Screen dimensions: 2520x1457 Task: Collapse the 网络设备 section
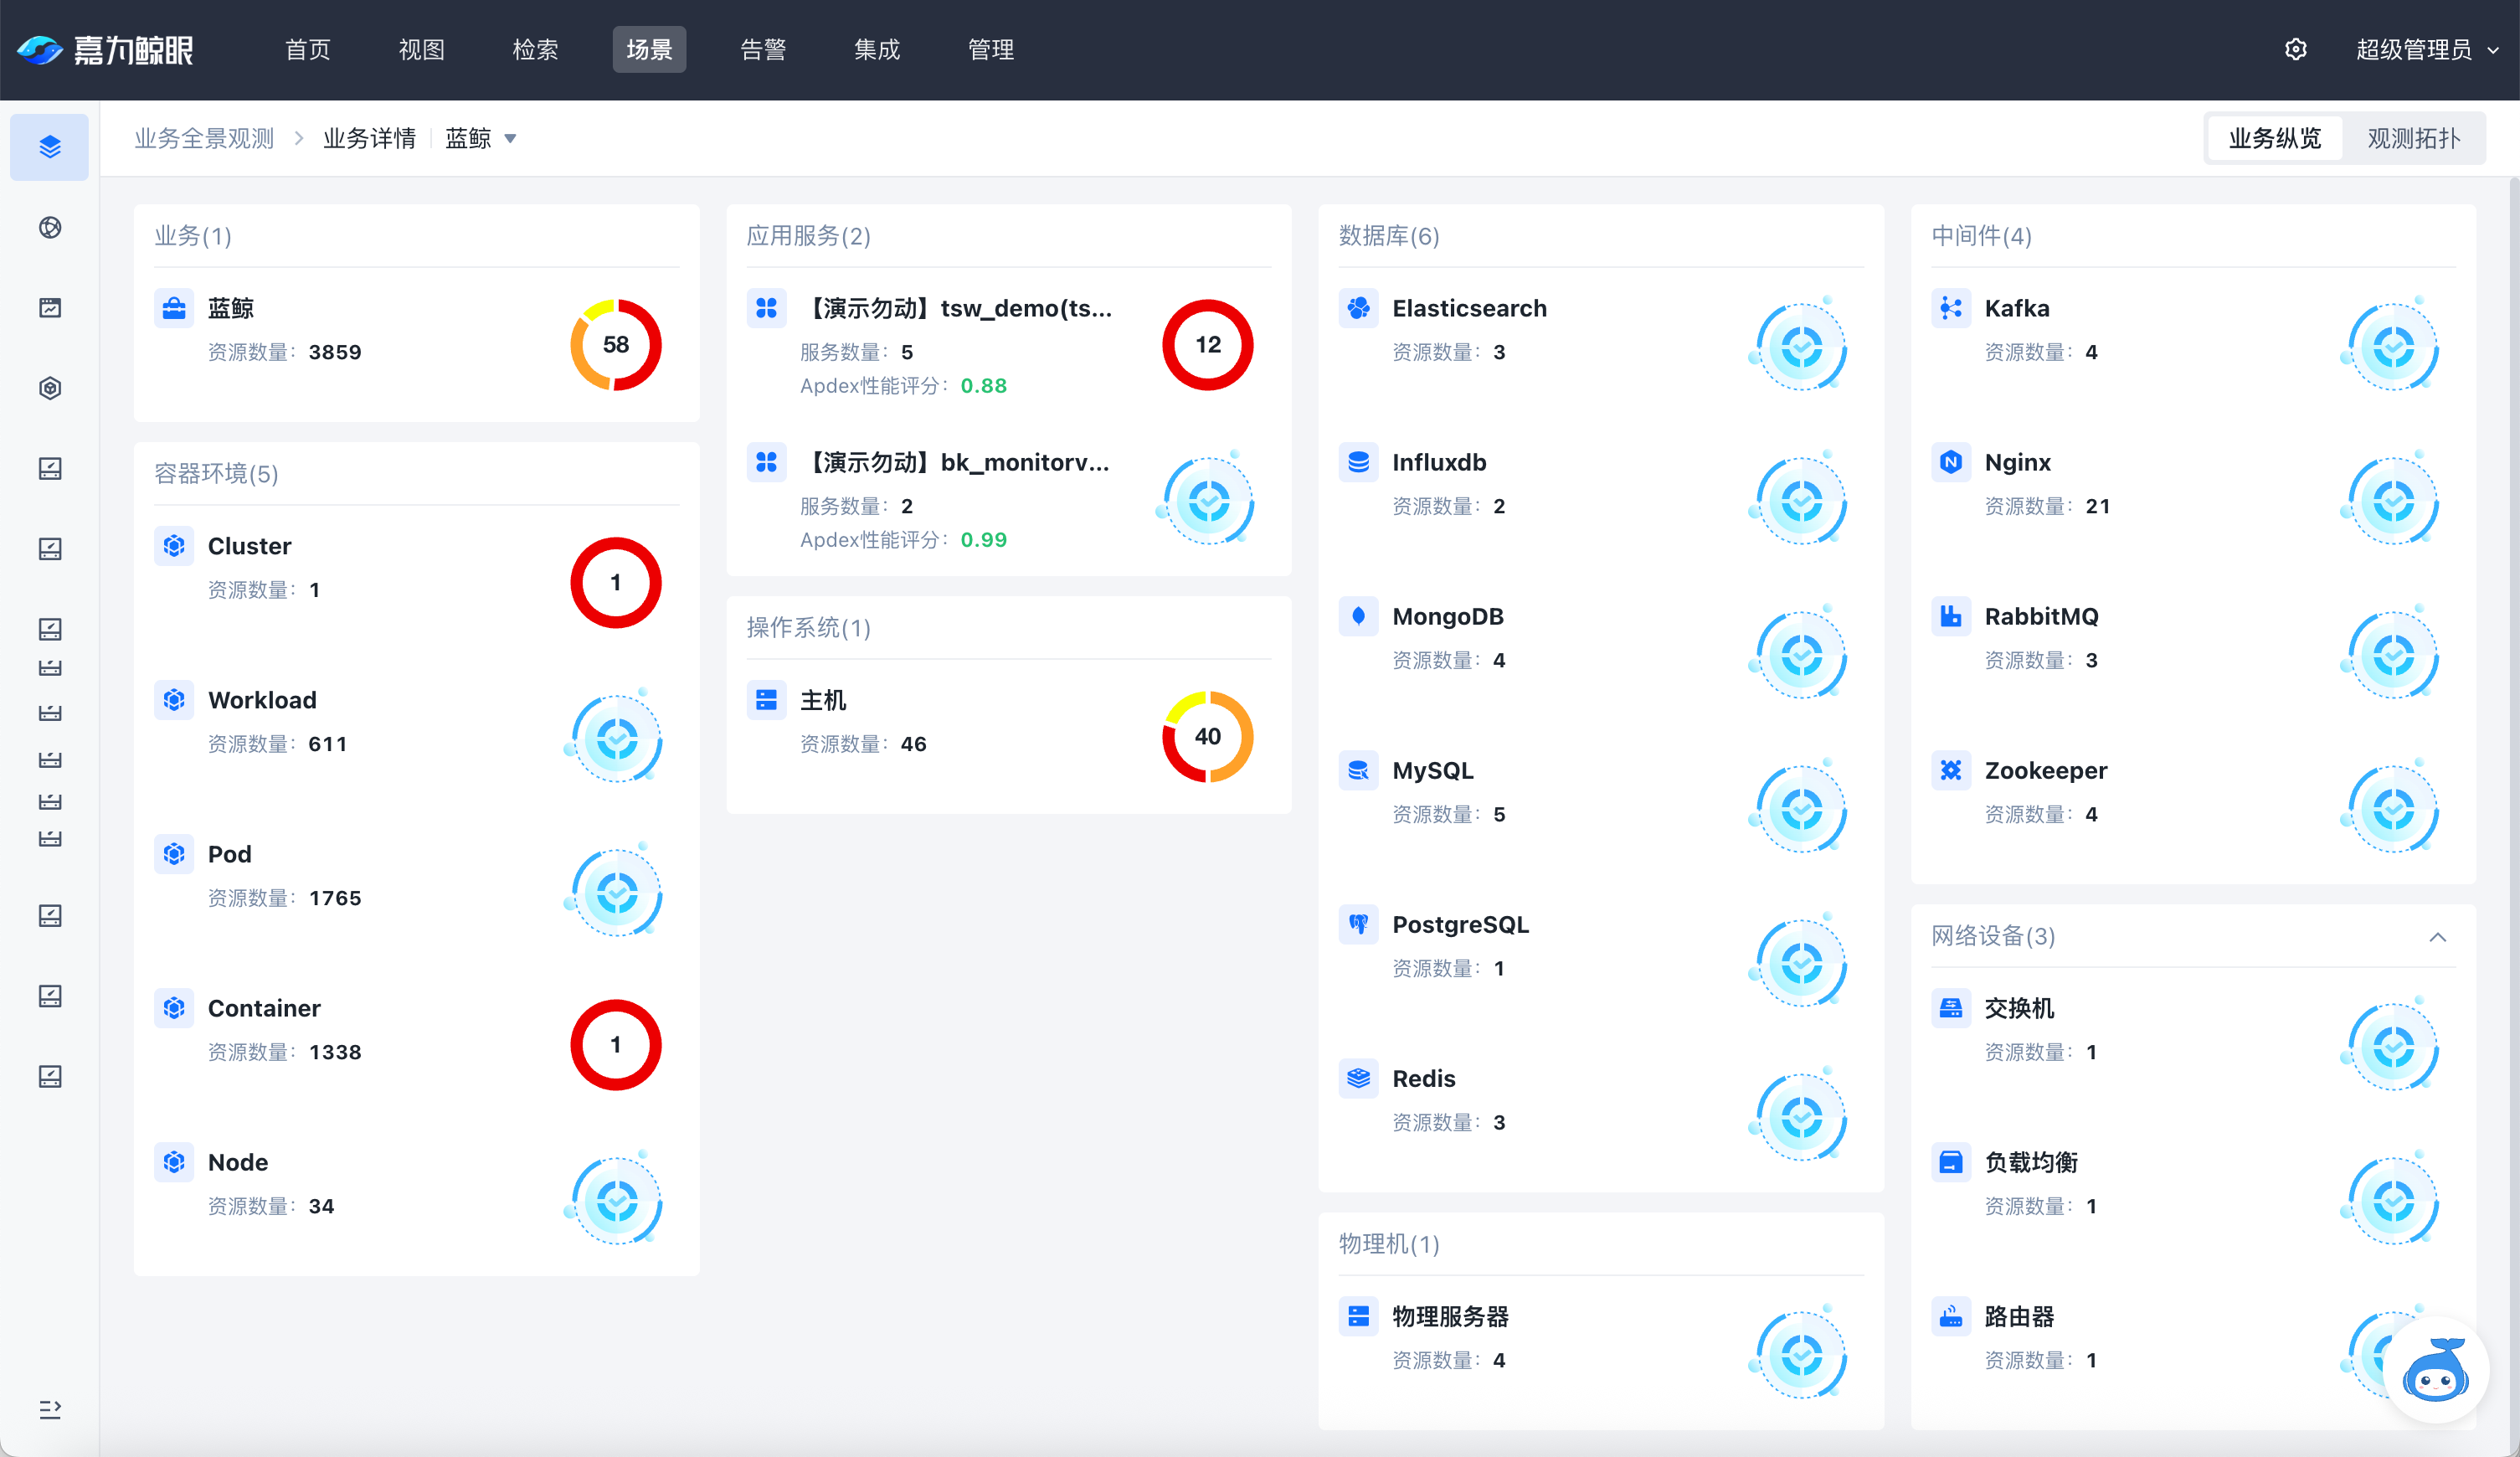pos(2437,937)
